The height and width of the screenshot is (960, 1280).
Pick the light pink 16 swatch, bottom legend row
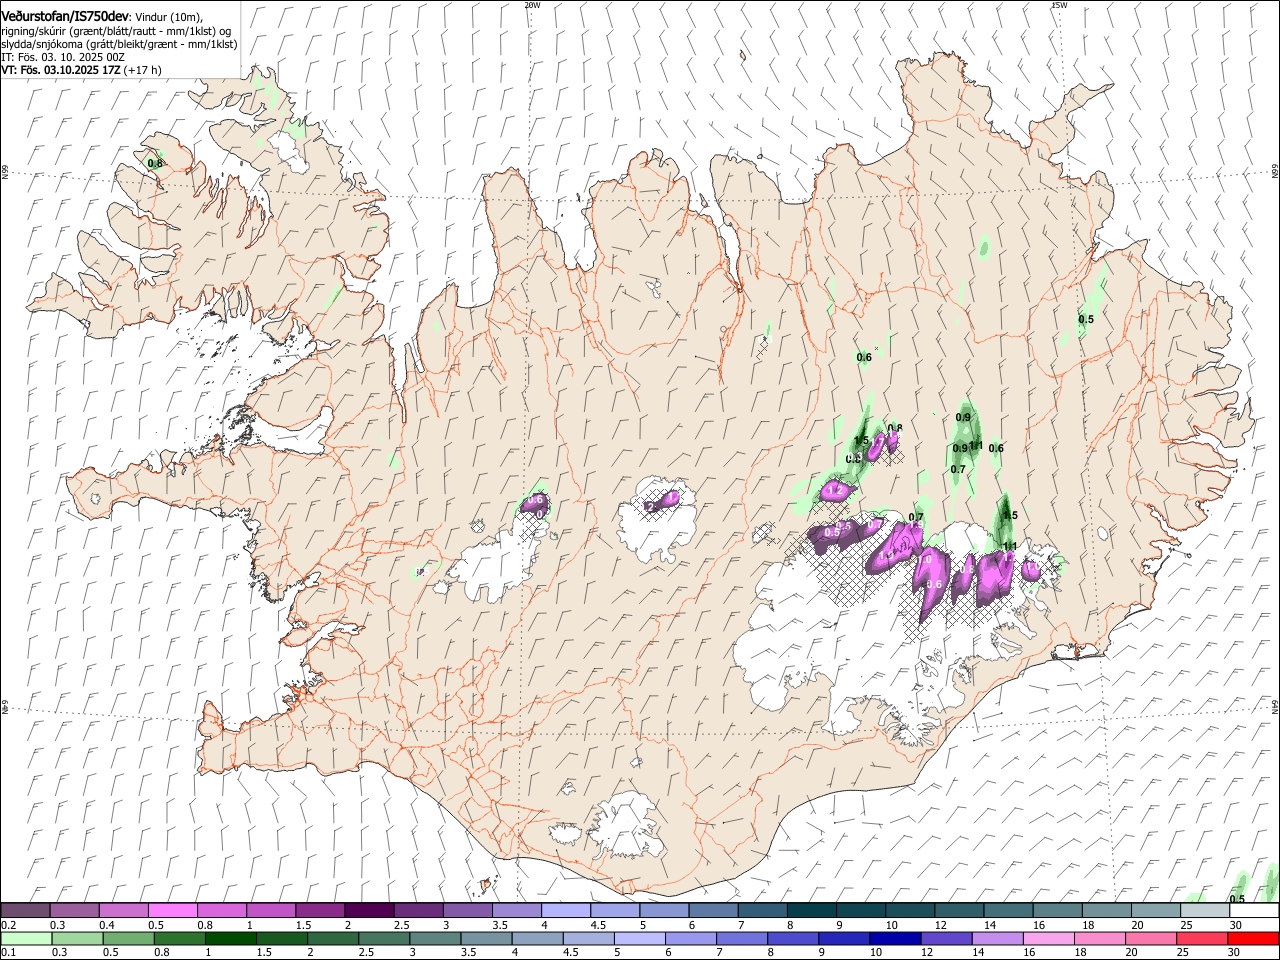1048,938
